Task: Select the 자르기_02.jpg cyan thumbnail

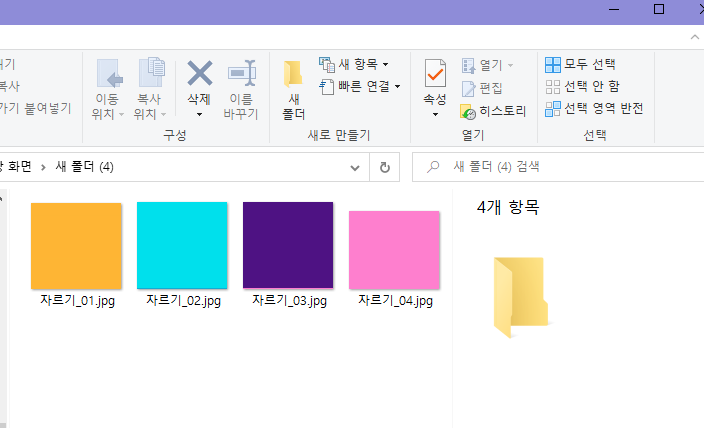Action: click(x=182, y=245)
